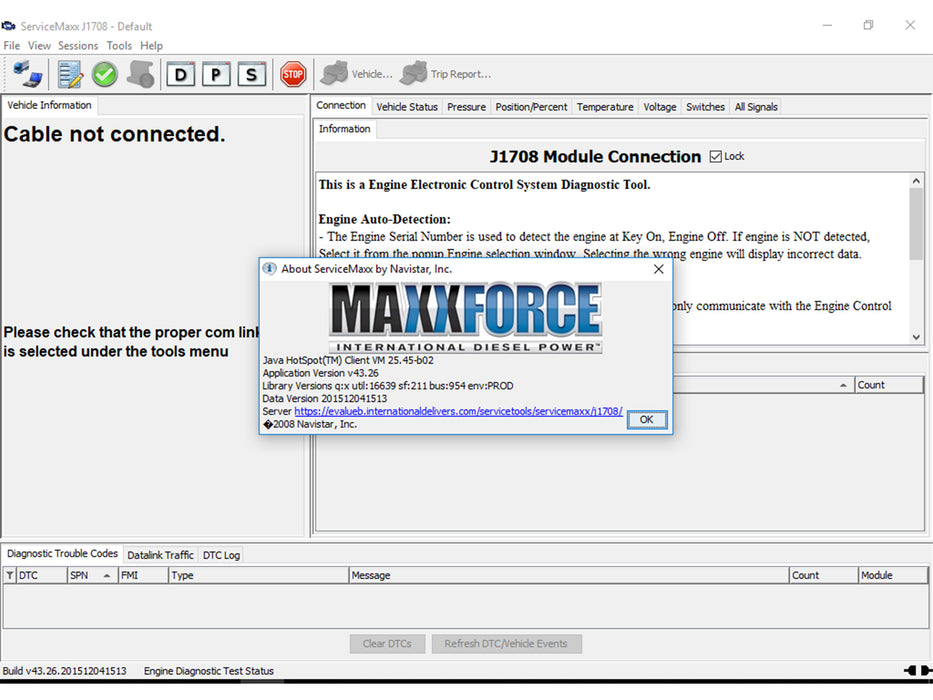This screenshot has width=933, height=700.
Task: Click Refresh DTC/Vehicle Events button
Action: pos(506,643)
